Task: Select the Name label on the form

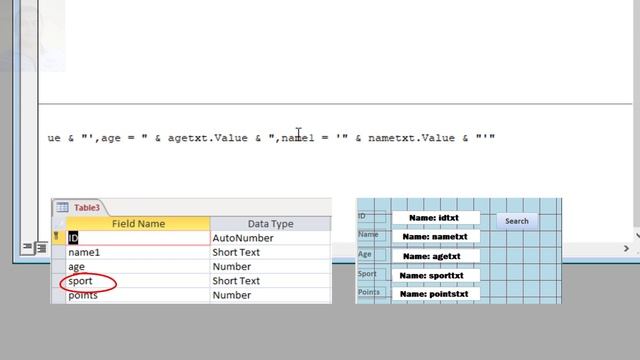Action: click(x=371, y=234)
